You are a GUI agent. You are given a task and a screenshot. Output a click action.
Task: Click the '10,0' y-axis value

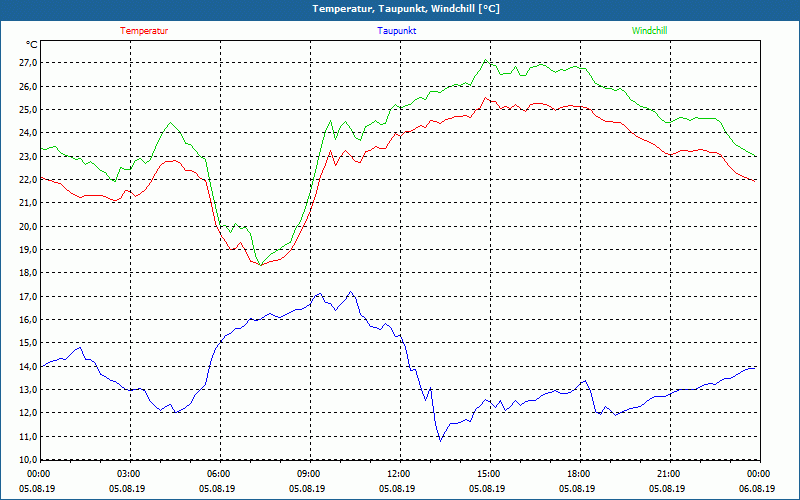pos(28,460)
